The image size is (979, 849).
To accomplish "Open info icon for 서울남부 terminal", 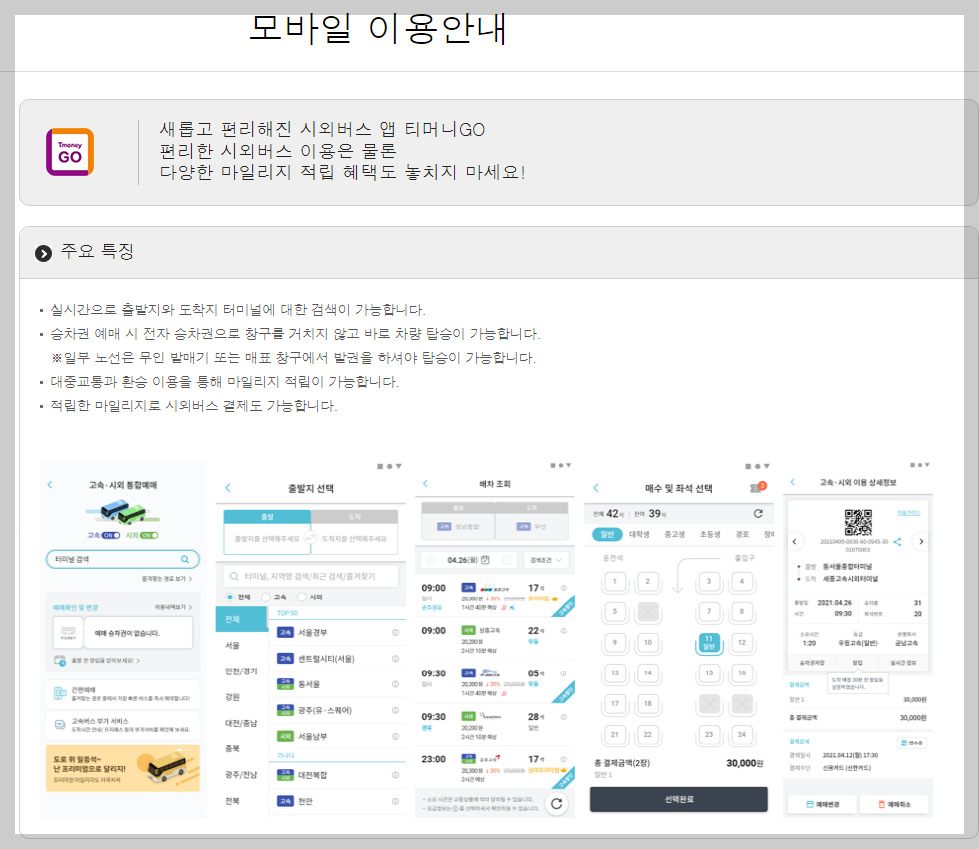I will (x=395, y=737).
